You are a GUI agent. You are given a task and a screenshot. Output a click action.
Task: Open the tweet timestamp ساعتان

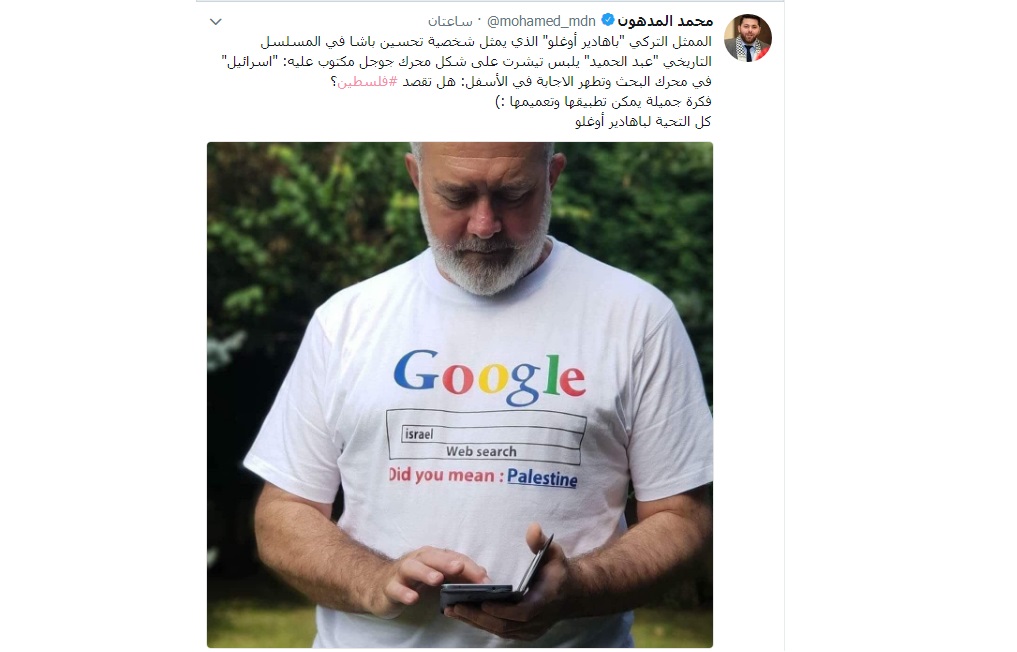point(450,21)
